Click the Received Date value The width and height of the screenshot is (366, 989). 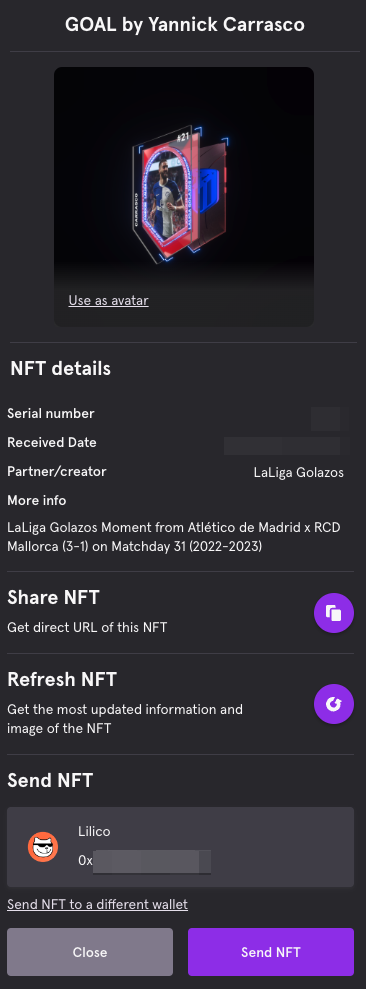(284, 445)
